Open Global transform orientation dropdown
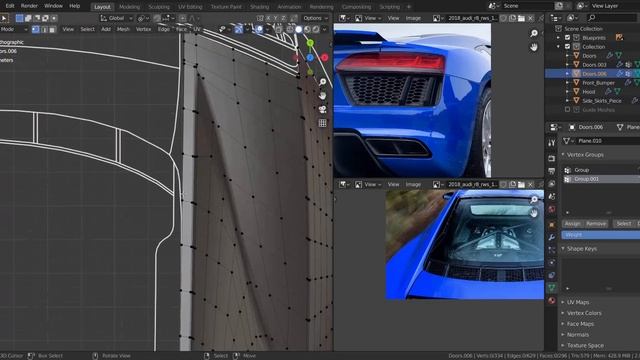This screenshot has width=640, height=360. (x=117, y=18)
